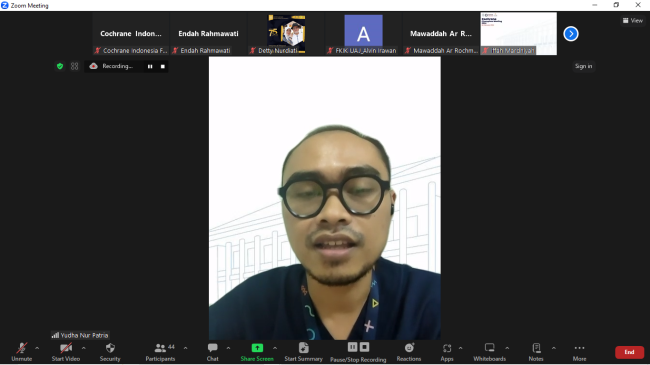Open the Security shield icon

tap(110, 348)
